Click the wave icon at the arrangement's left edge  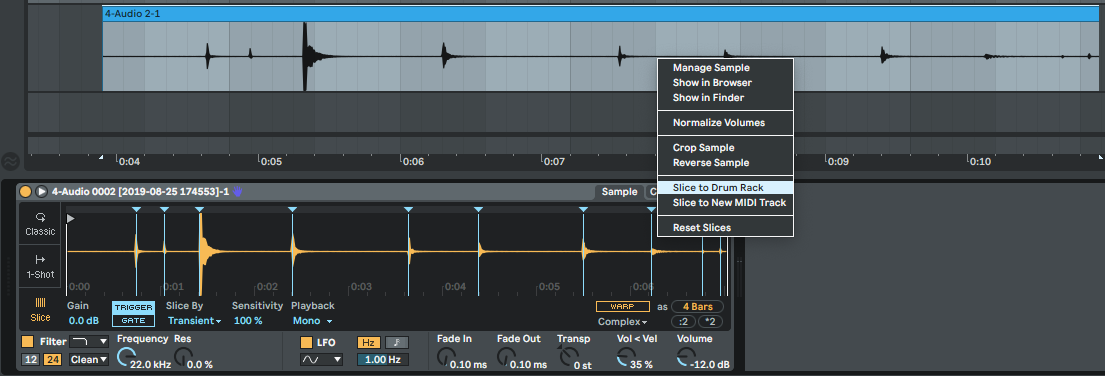point(10,161)
